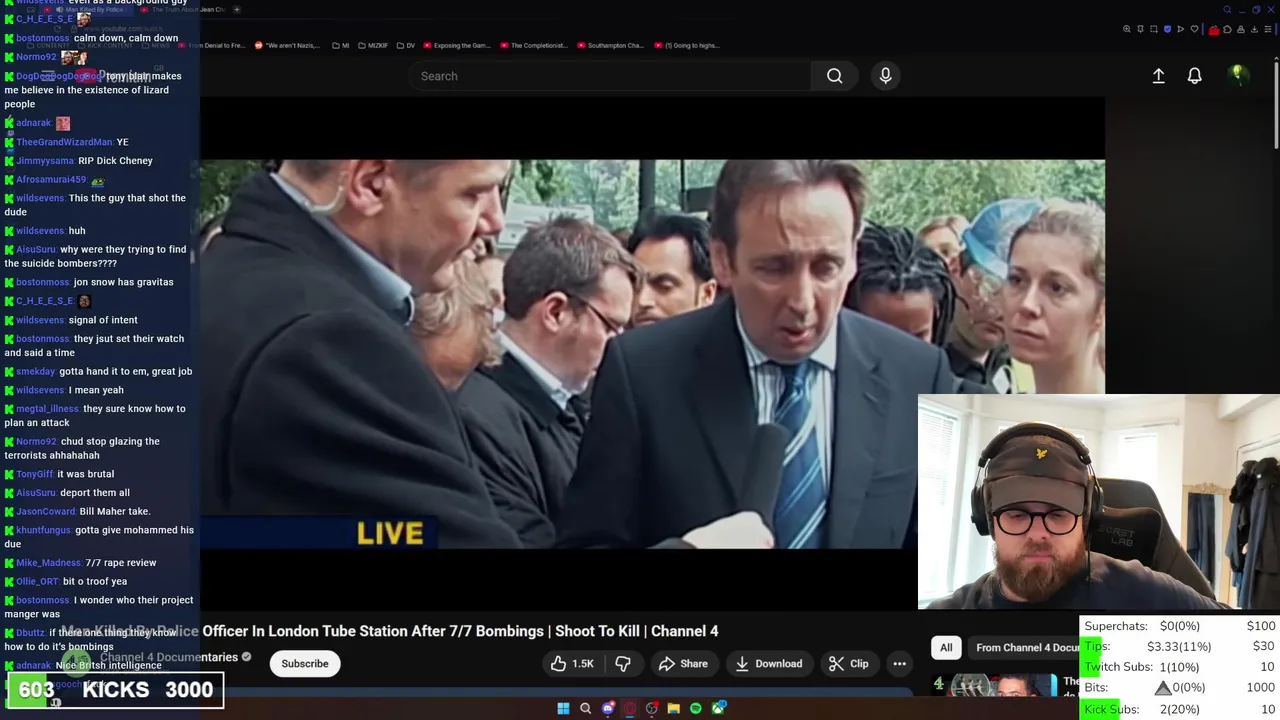
Task: Click username JasonCoward in chat
Action: pos(46,512)
